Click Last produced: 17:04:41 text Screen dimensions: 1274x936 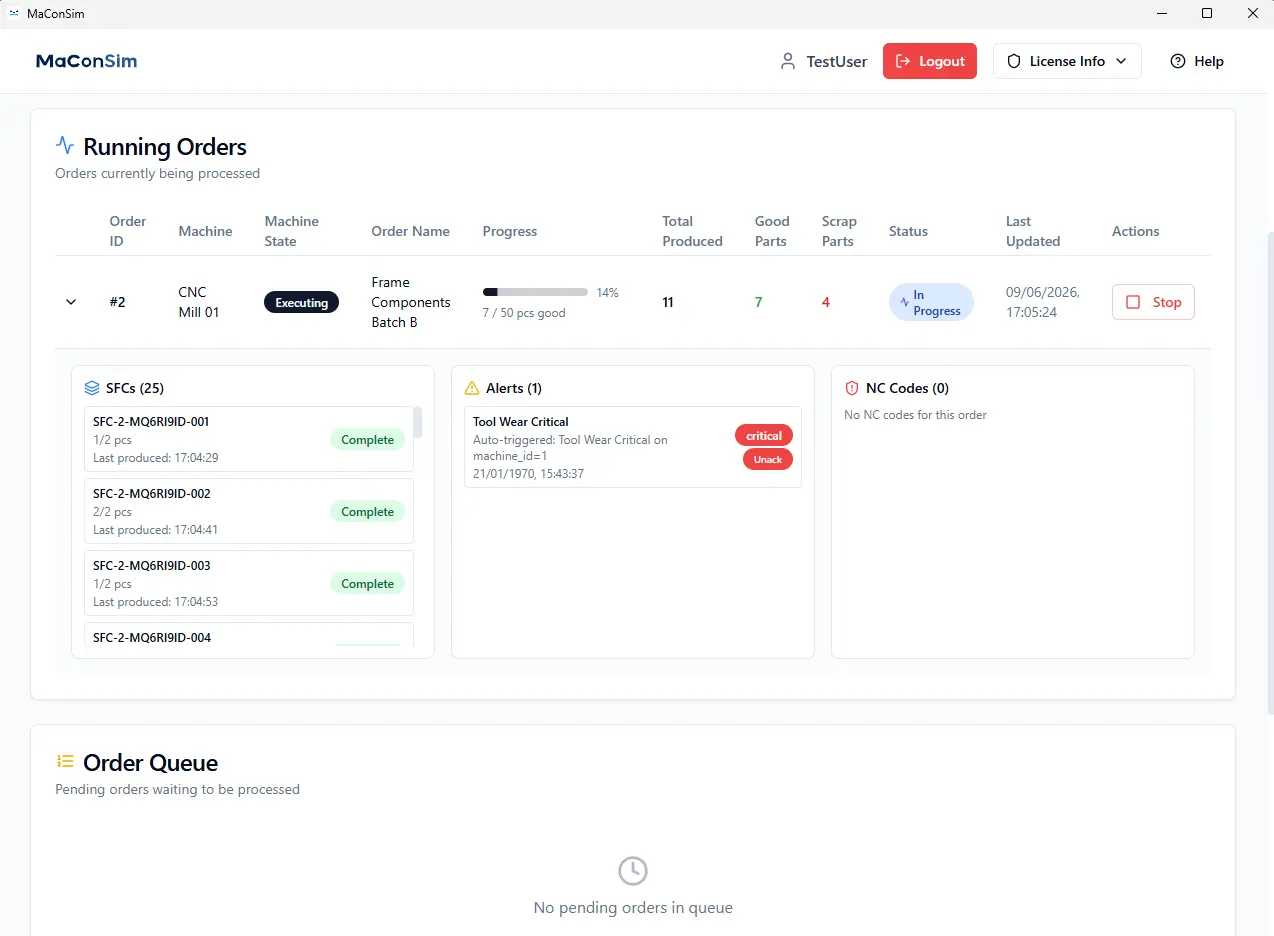156,530
